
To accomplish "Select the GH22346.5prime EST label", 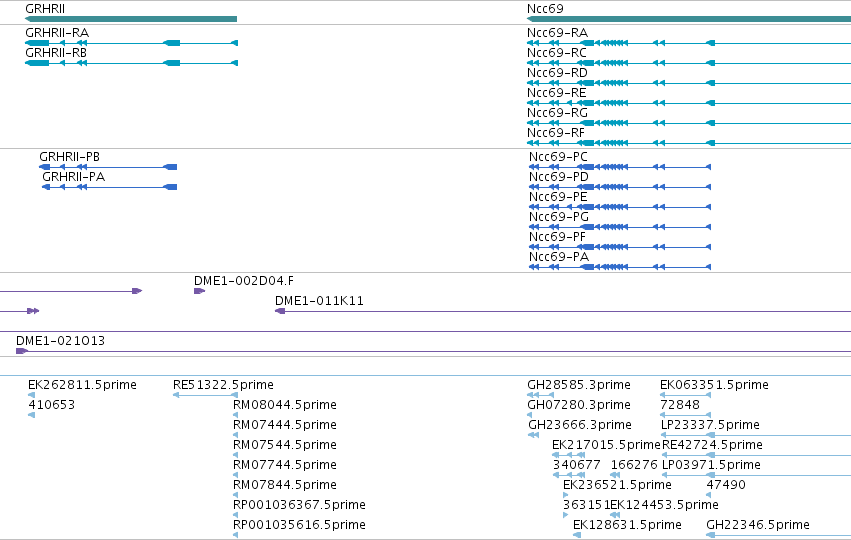I will click(758, 525).
